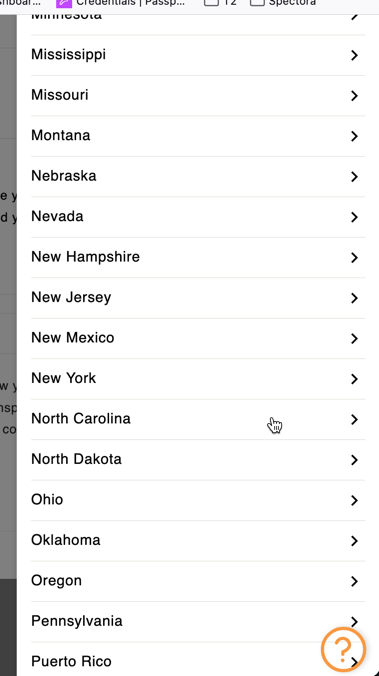Open the Spectora bookmark folder
The image size is (379, 676).
tap(283, 3)
